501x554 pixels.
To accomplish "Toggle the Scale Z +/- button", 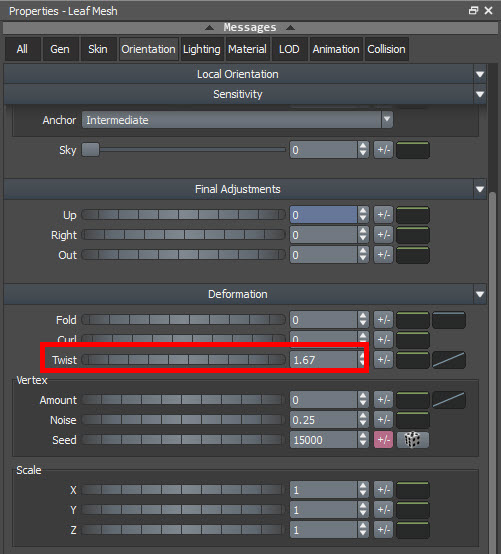I will (383, 530).
